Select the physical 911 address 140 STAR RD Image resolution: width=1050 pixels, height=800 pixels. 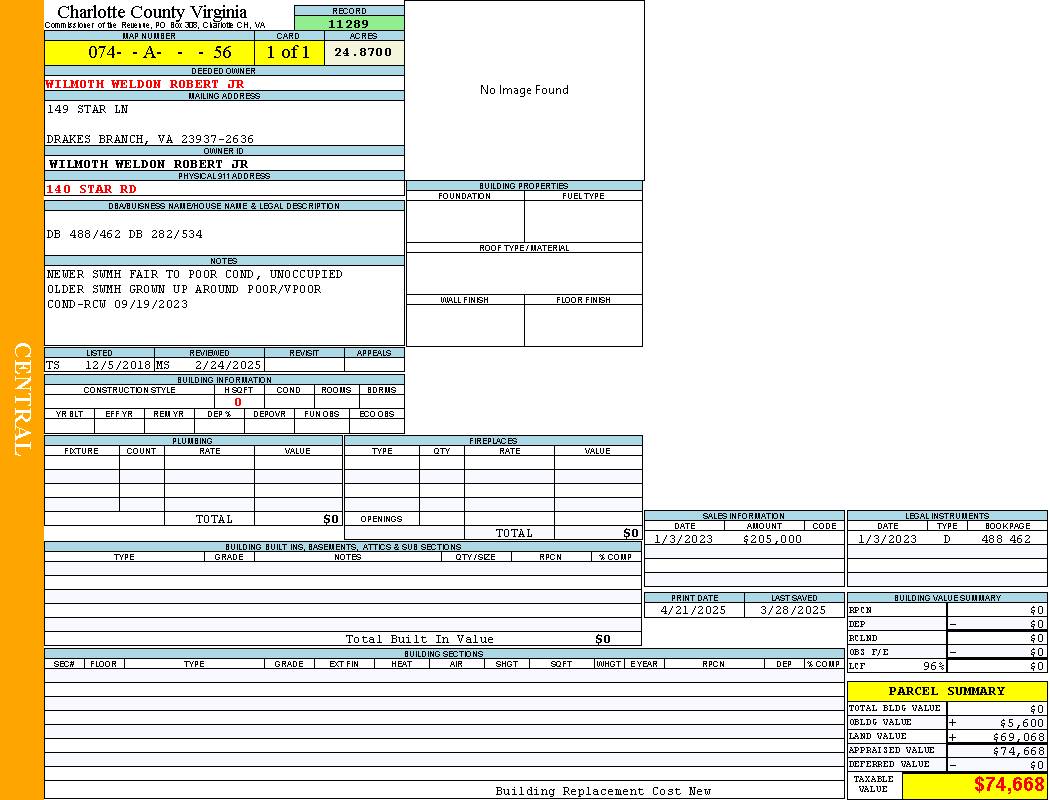click(x=92, y=189)
